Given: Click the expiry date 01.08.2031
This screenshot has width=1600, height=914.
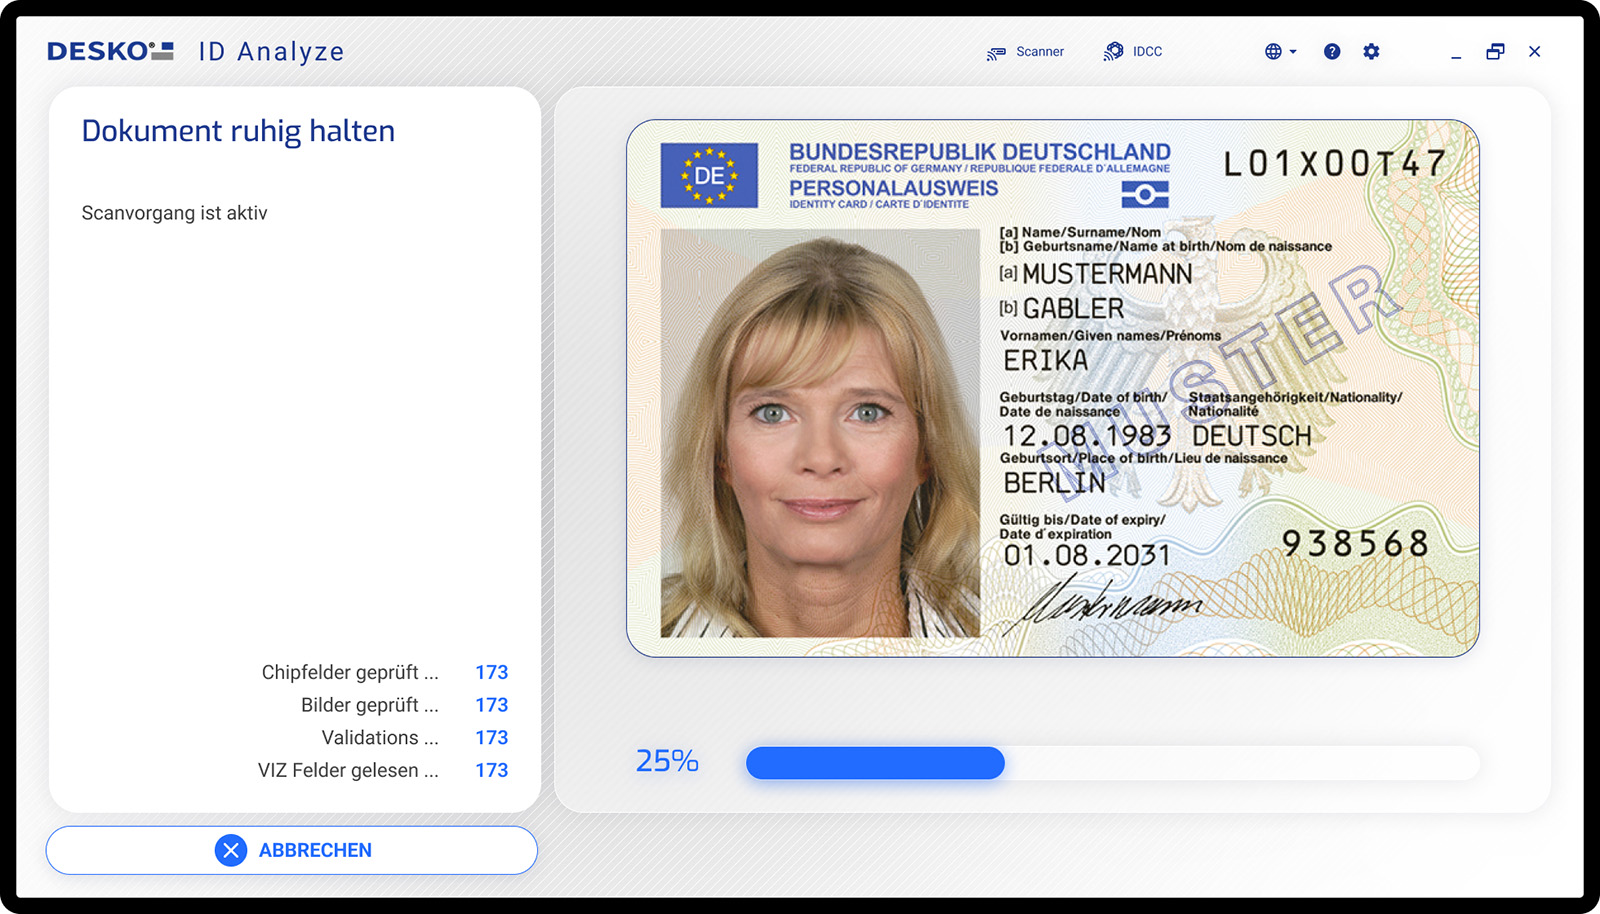Looking at the screenshot, I should pos(1087,555).
